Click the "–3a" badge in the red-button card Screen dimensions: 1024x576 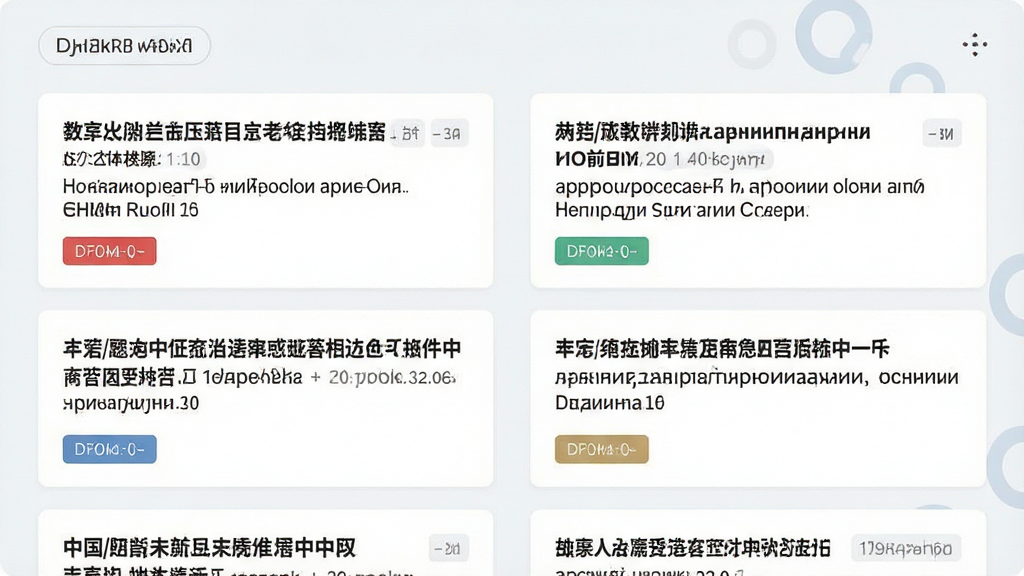click(448, 133)
